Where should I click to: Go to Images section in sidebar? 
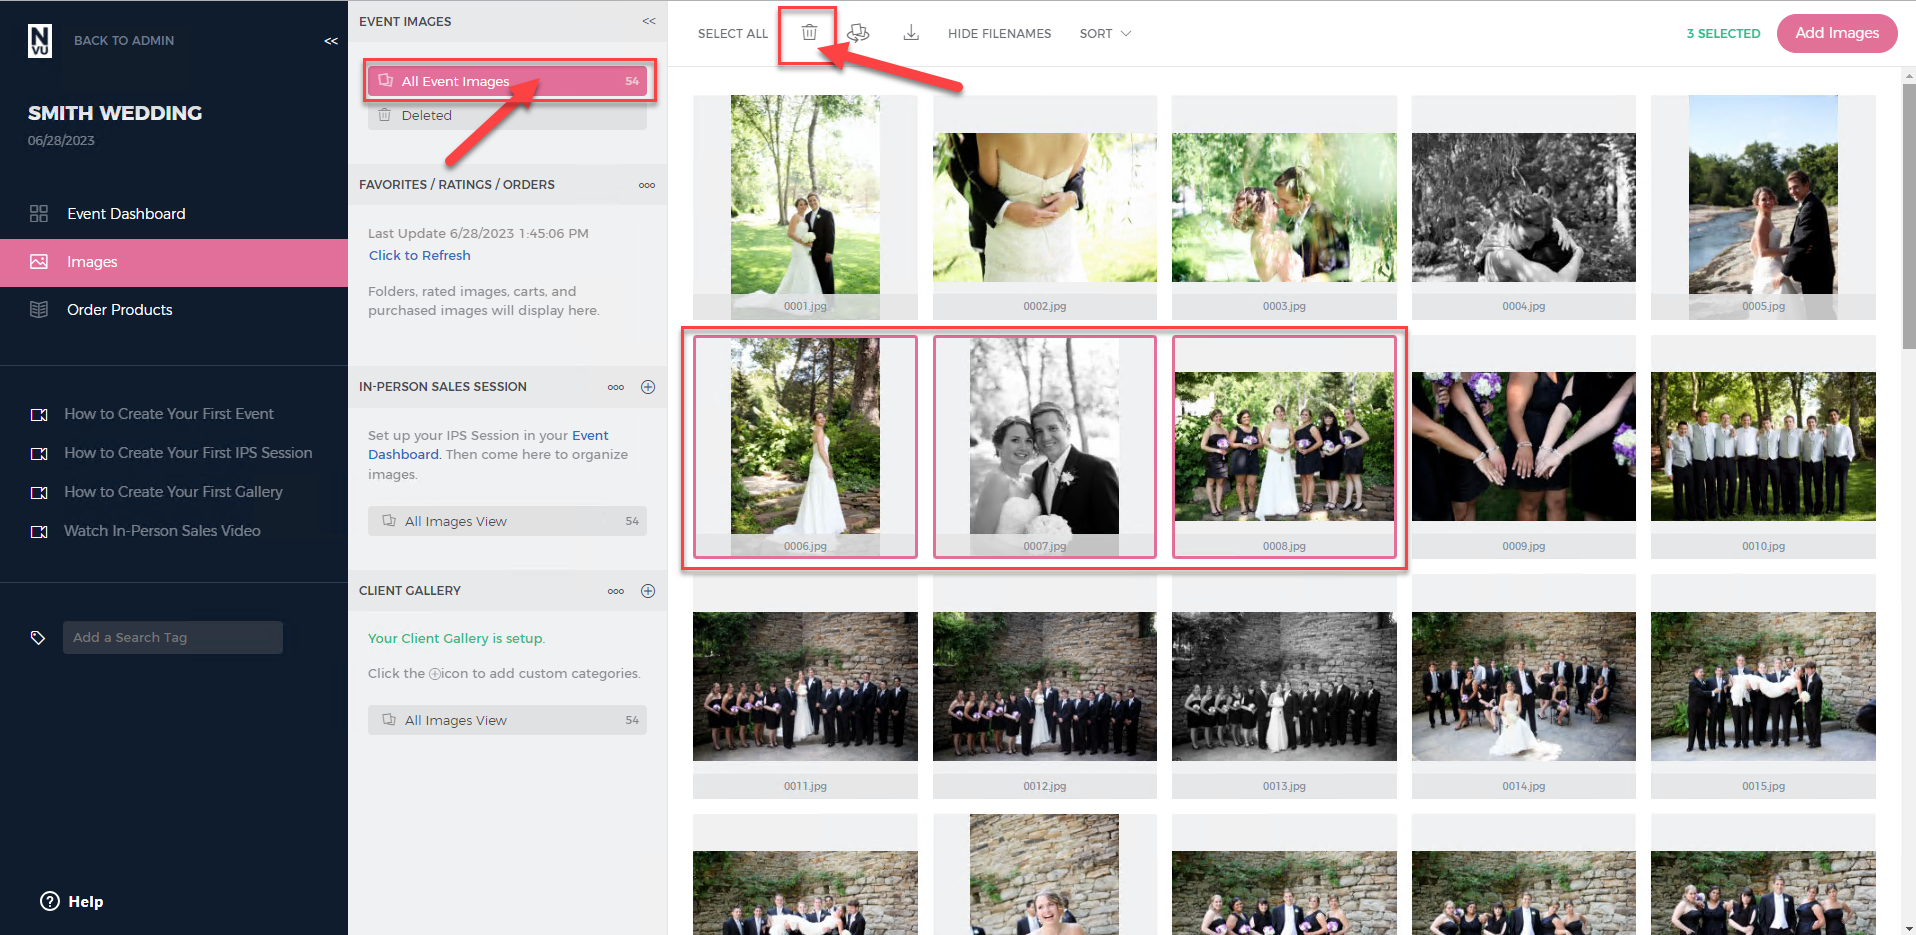click(174, 262)
